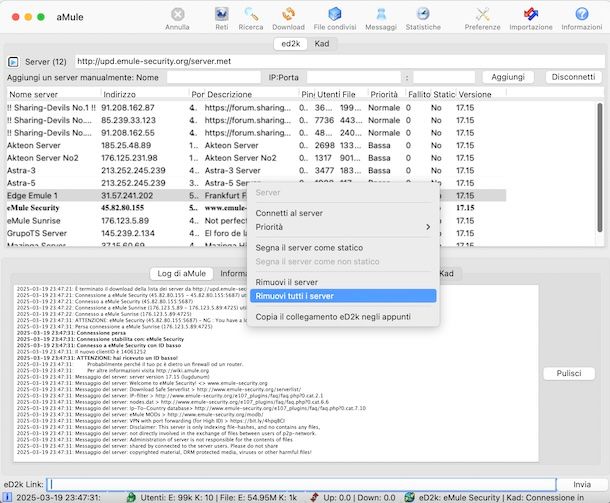Select the Log di aMule tab
Screen dimensions: 610x503
182,273
